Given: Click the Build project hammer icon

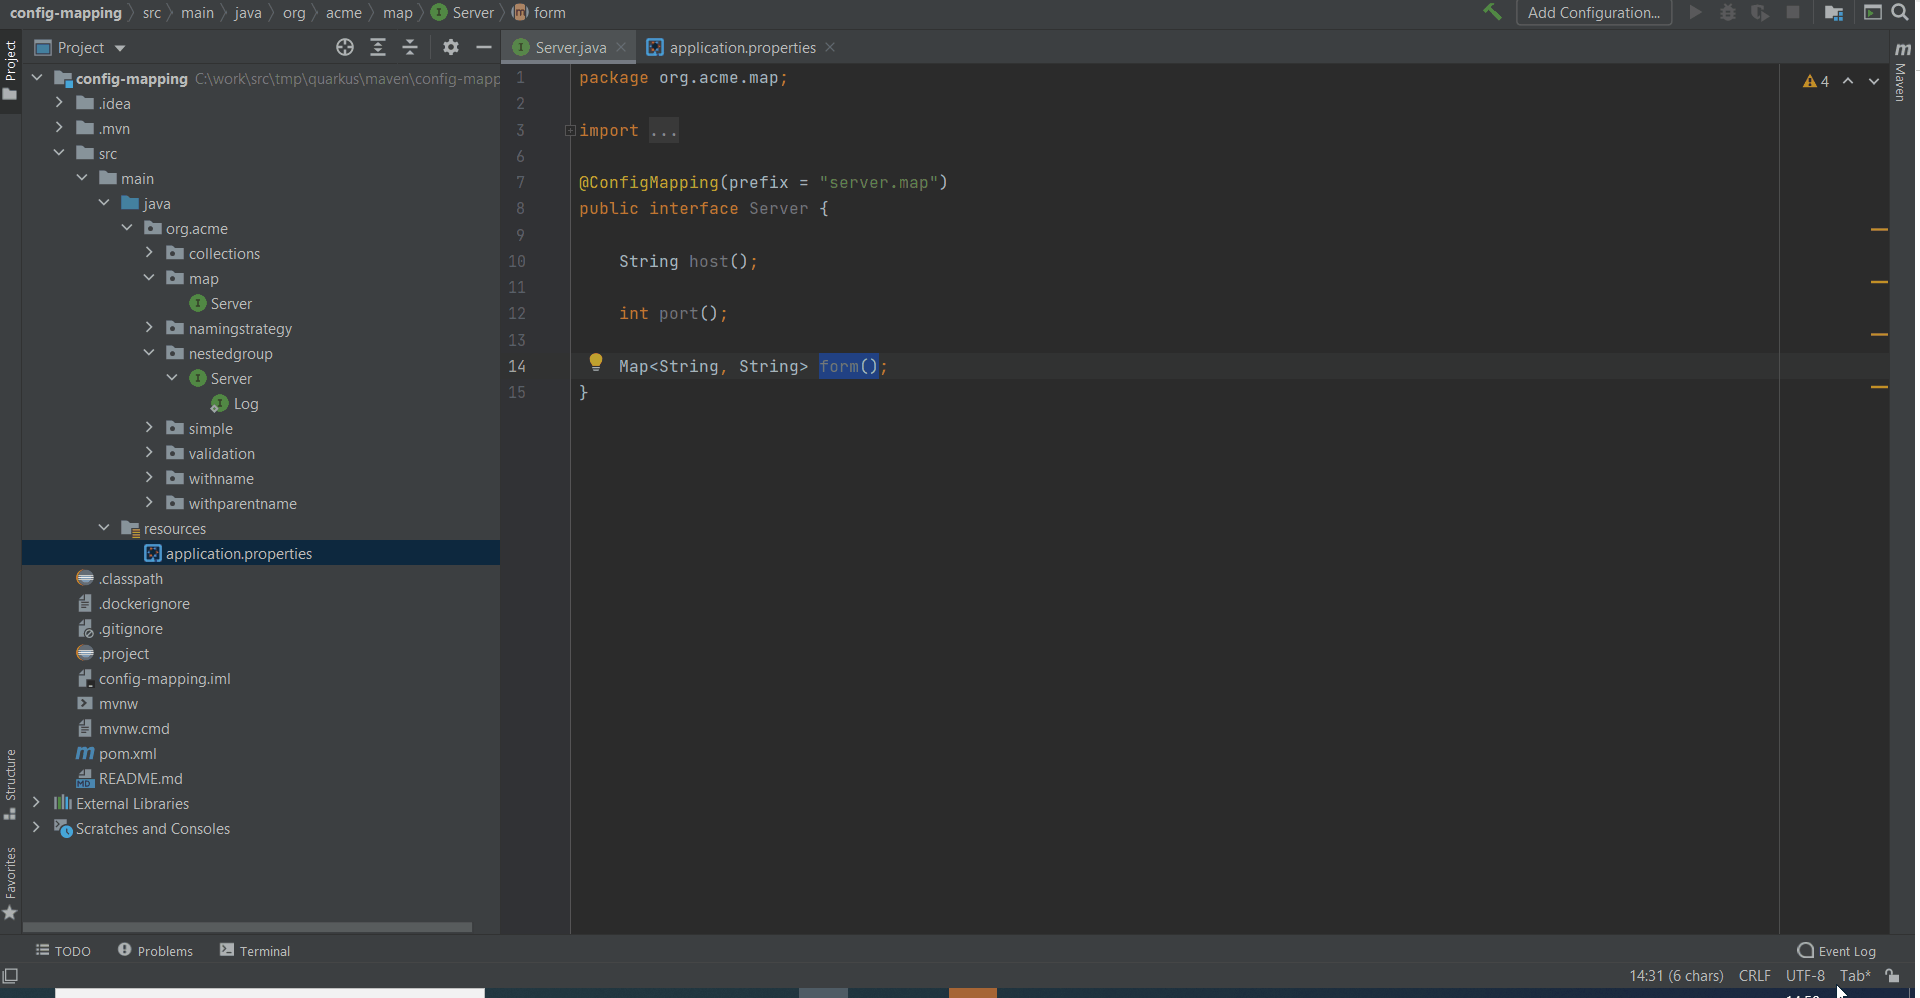Looking at the screenshot, I should (1492, 12).
